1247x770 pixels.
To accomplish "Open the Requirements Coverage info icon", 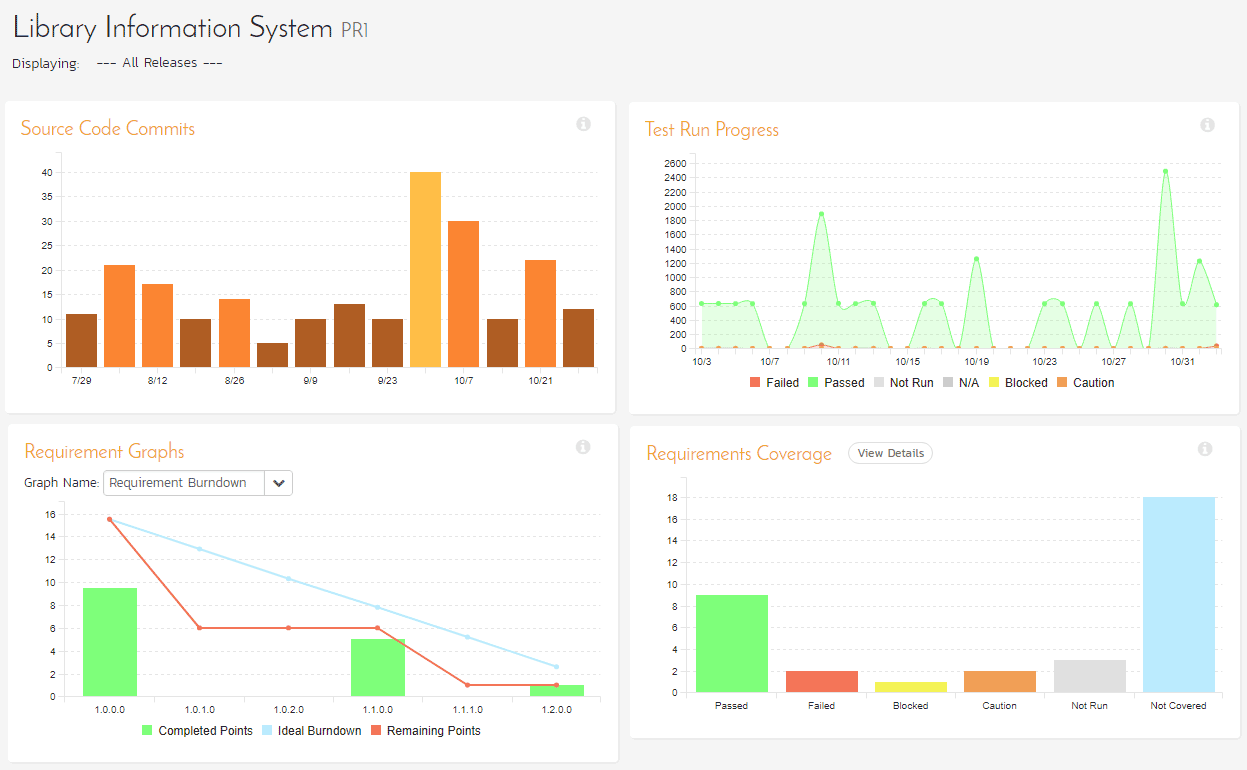I will 1205,449.
